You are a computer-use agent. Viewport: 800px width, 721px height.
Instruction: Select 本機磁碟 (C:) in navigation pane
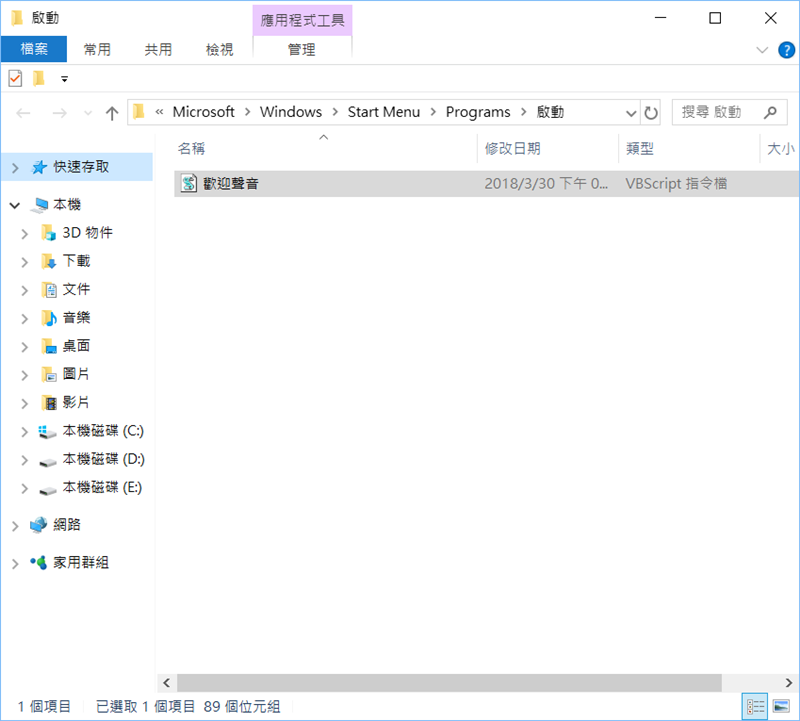click(x=103, y=431)
